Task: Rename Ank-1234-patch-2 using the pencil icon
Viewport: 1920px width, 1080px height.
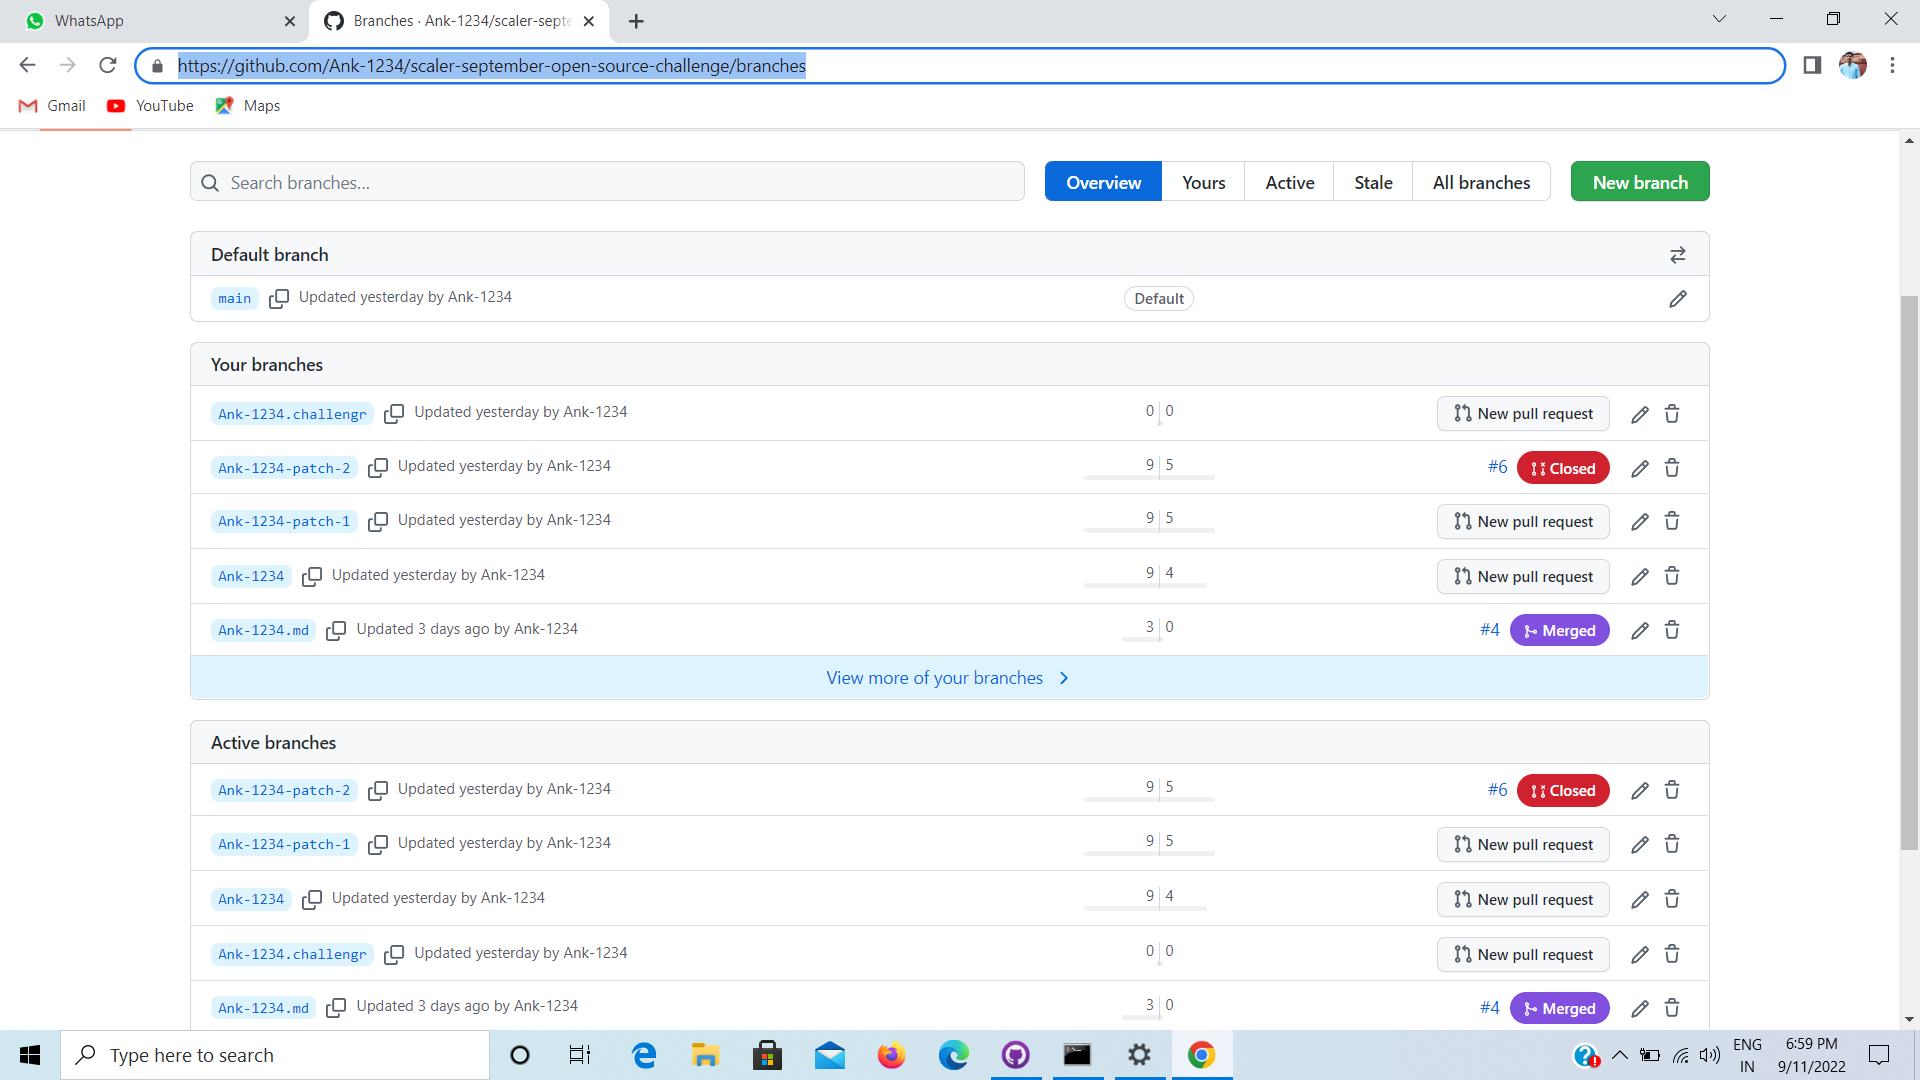Action: click(1639, 467)
